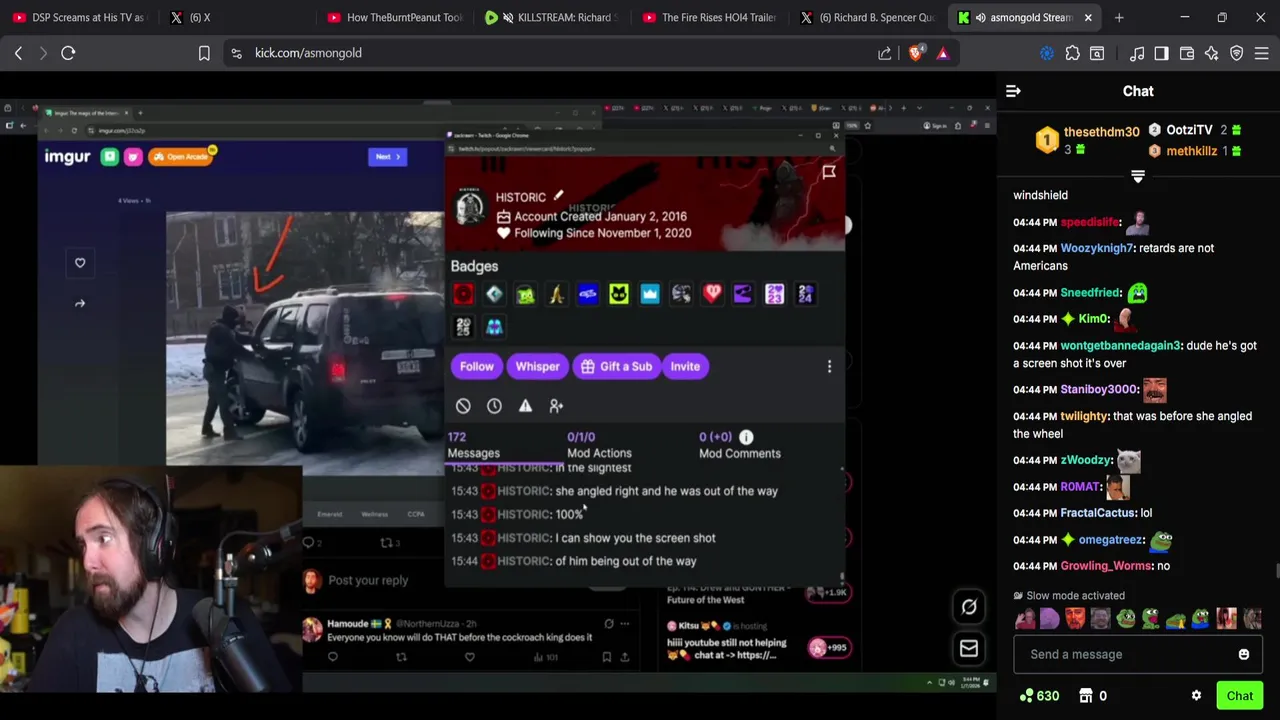Click the imgur Open Arcade button

coord(182,157)
